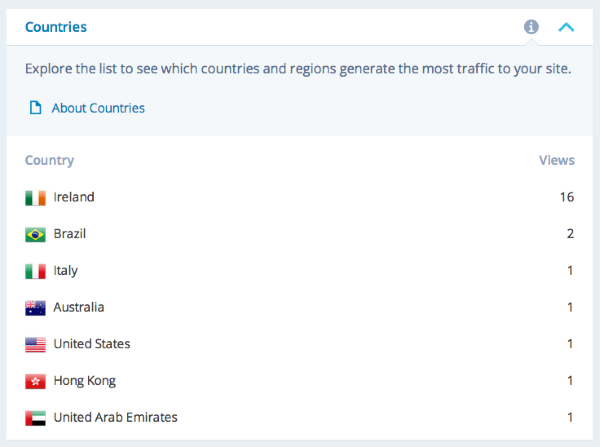Image resolution: width=600 pixels, height=447 pixels.
Task: Click the Views column header
Action: click(x=557, y=160)
